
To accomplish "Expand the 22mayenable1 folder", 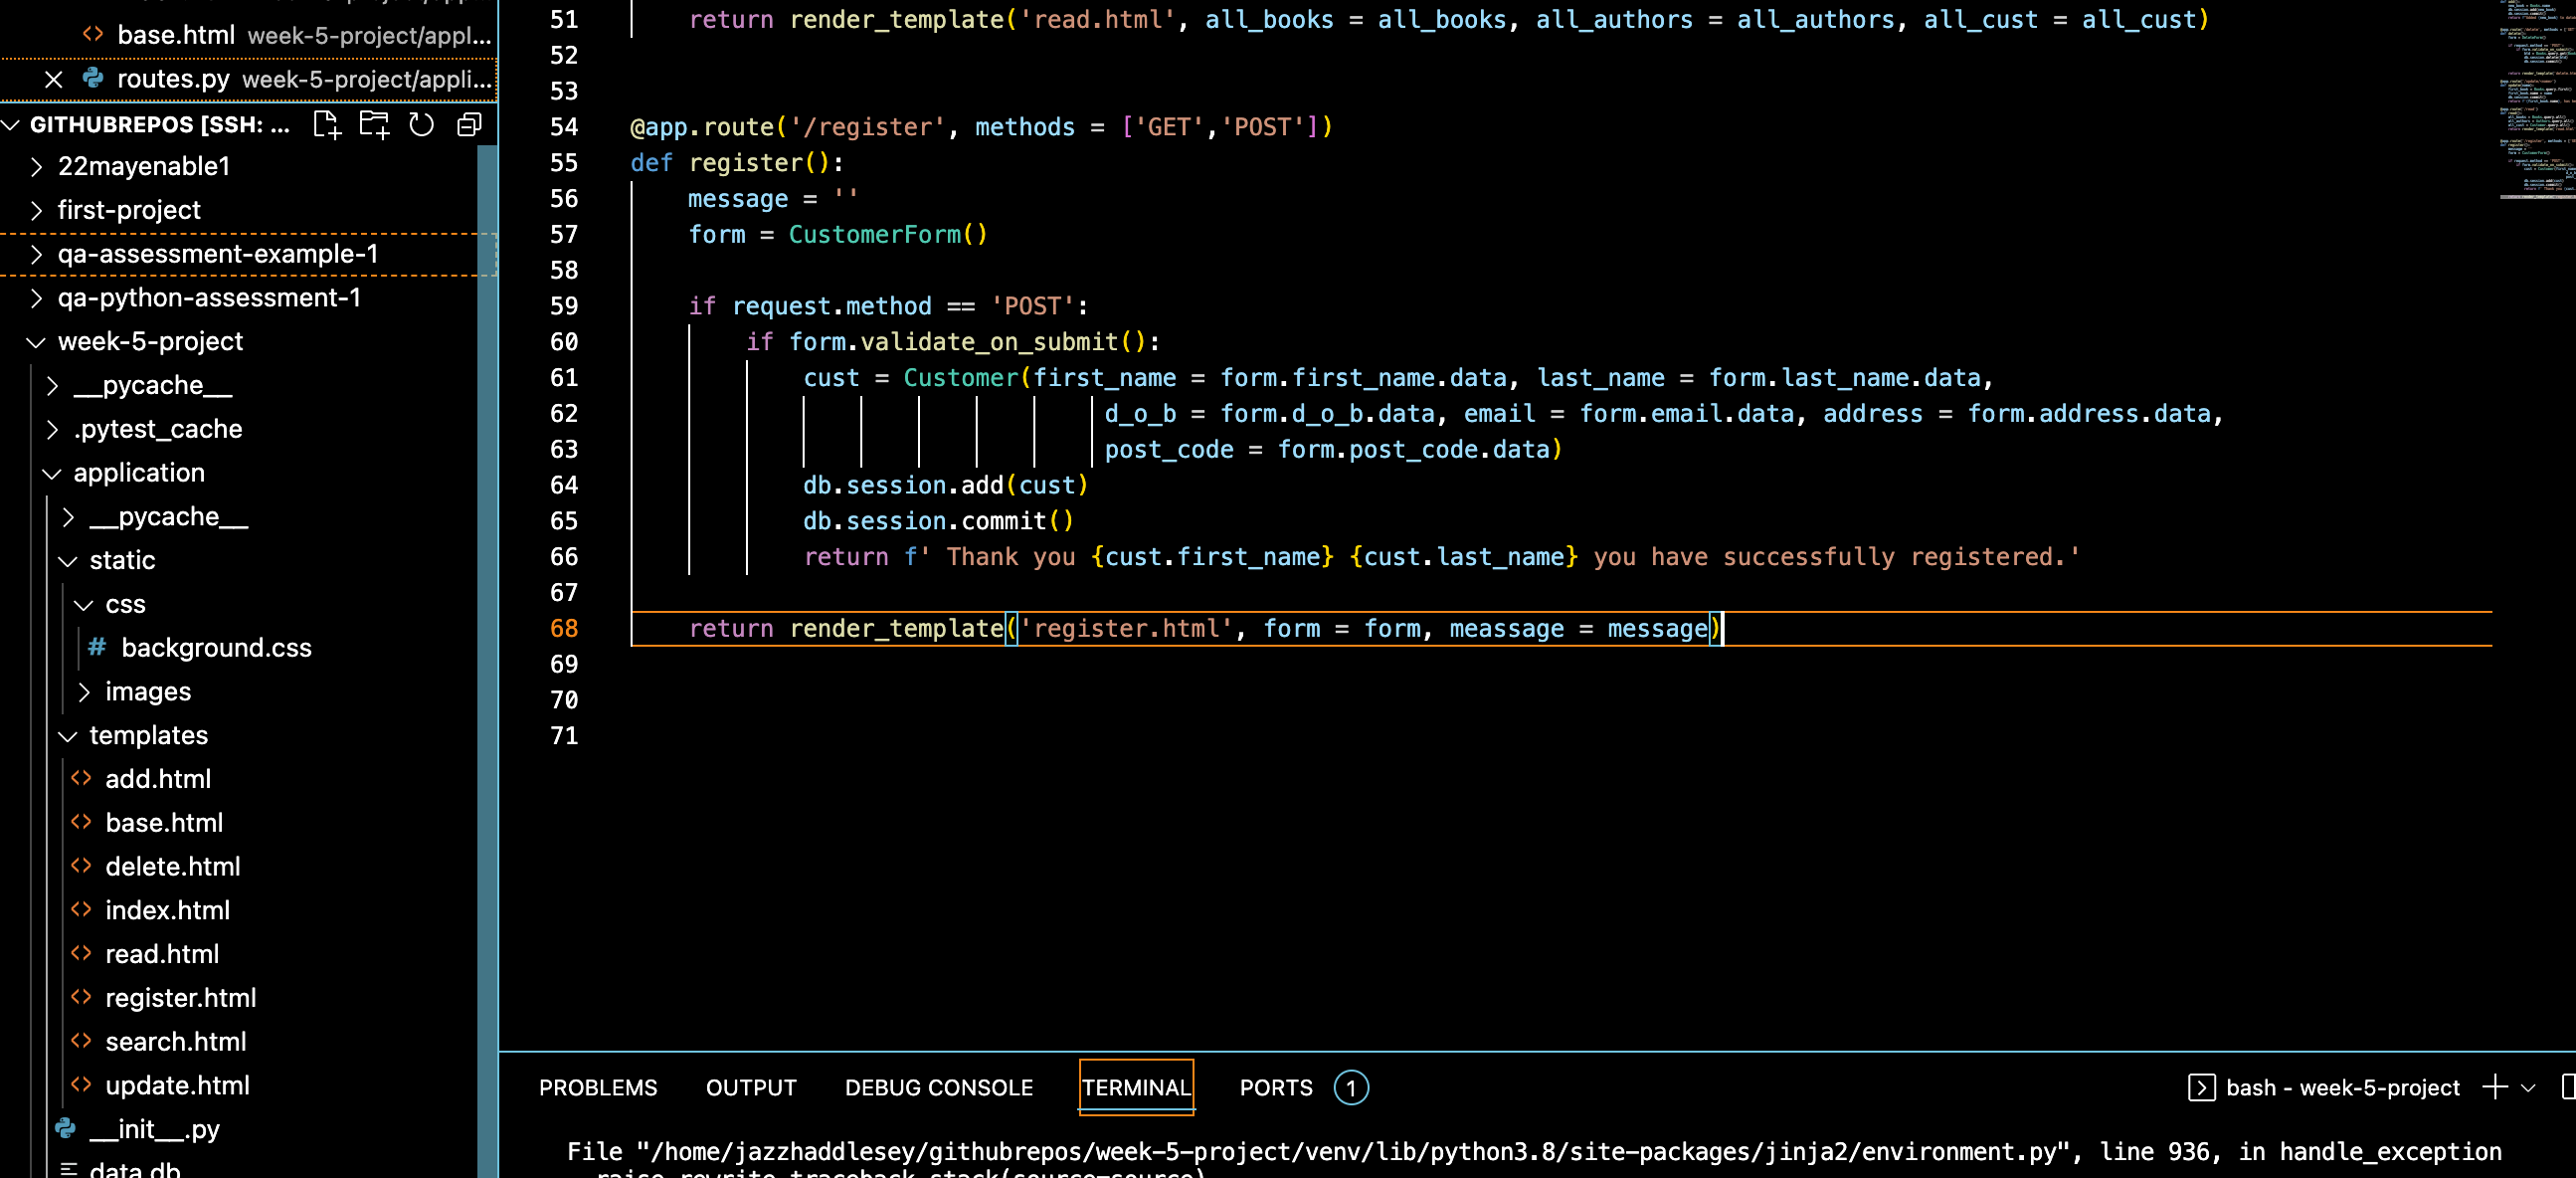I will tap(36, 166).
